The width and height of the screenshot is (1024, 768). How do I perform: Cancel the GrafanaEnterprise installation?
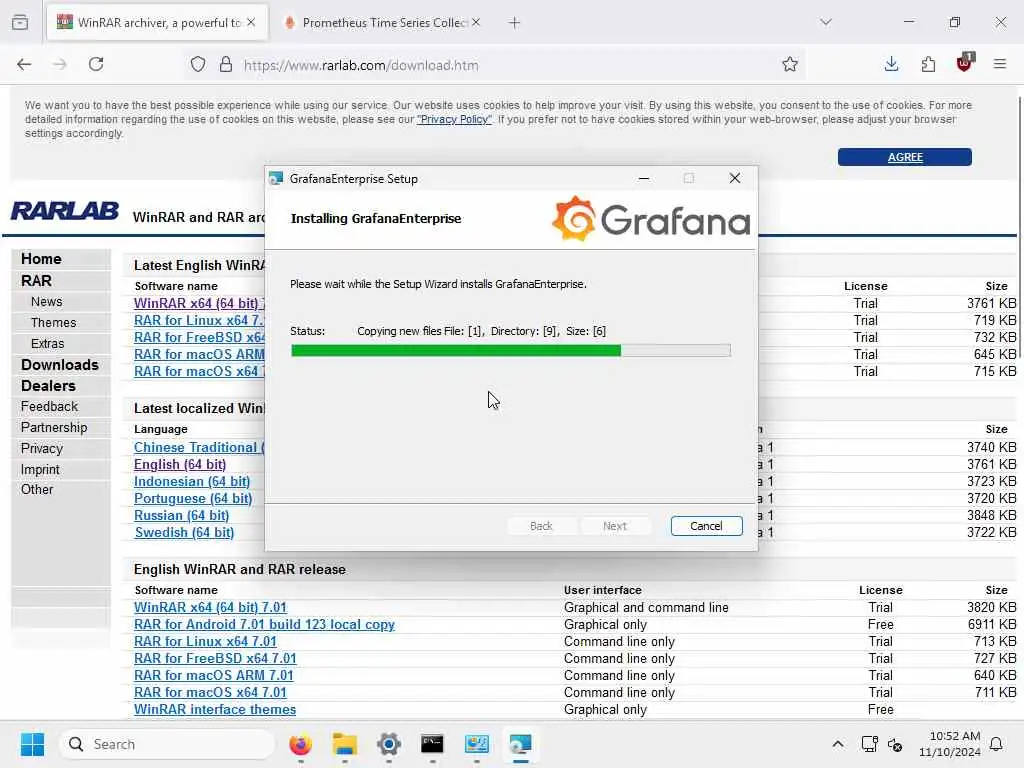coord(706,526)
